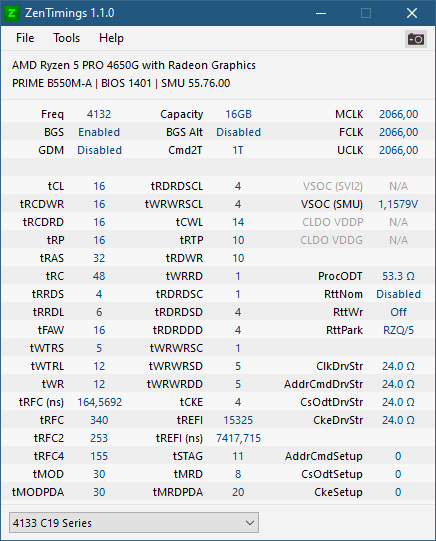This screenshot has width=436, height=541.
Task: Click the ProcODT 53.3 Ω value
Action: 398,276
